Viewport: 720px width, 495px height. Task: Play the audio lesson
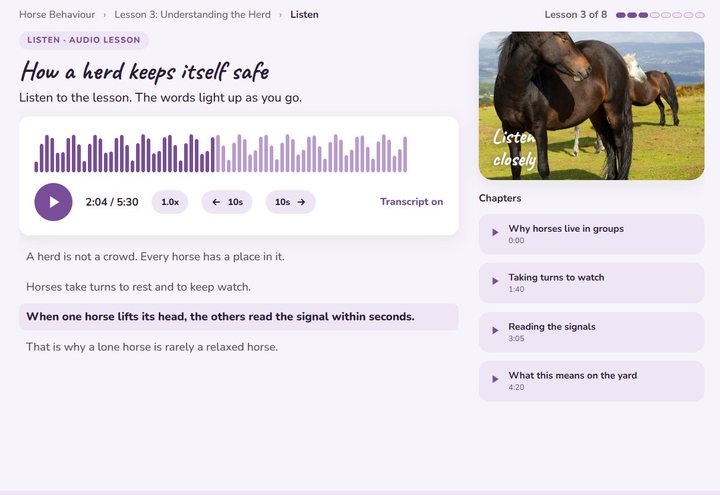[53, 202]
